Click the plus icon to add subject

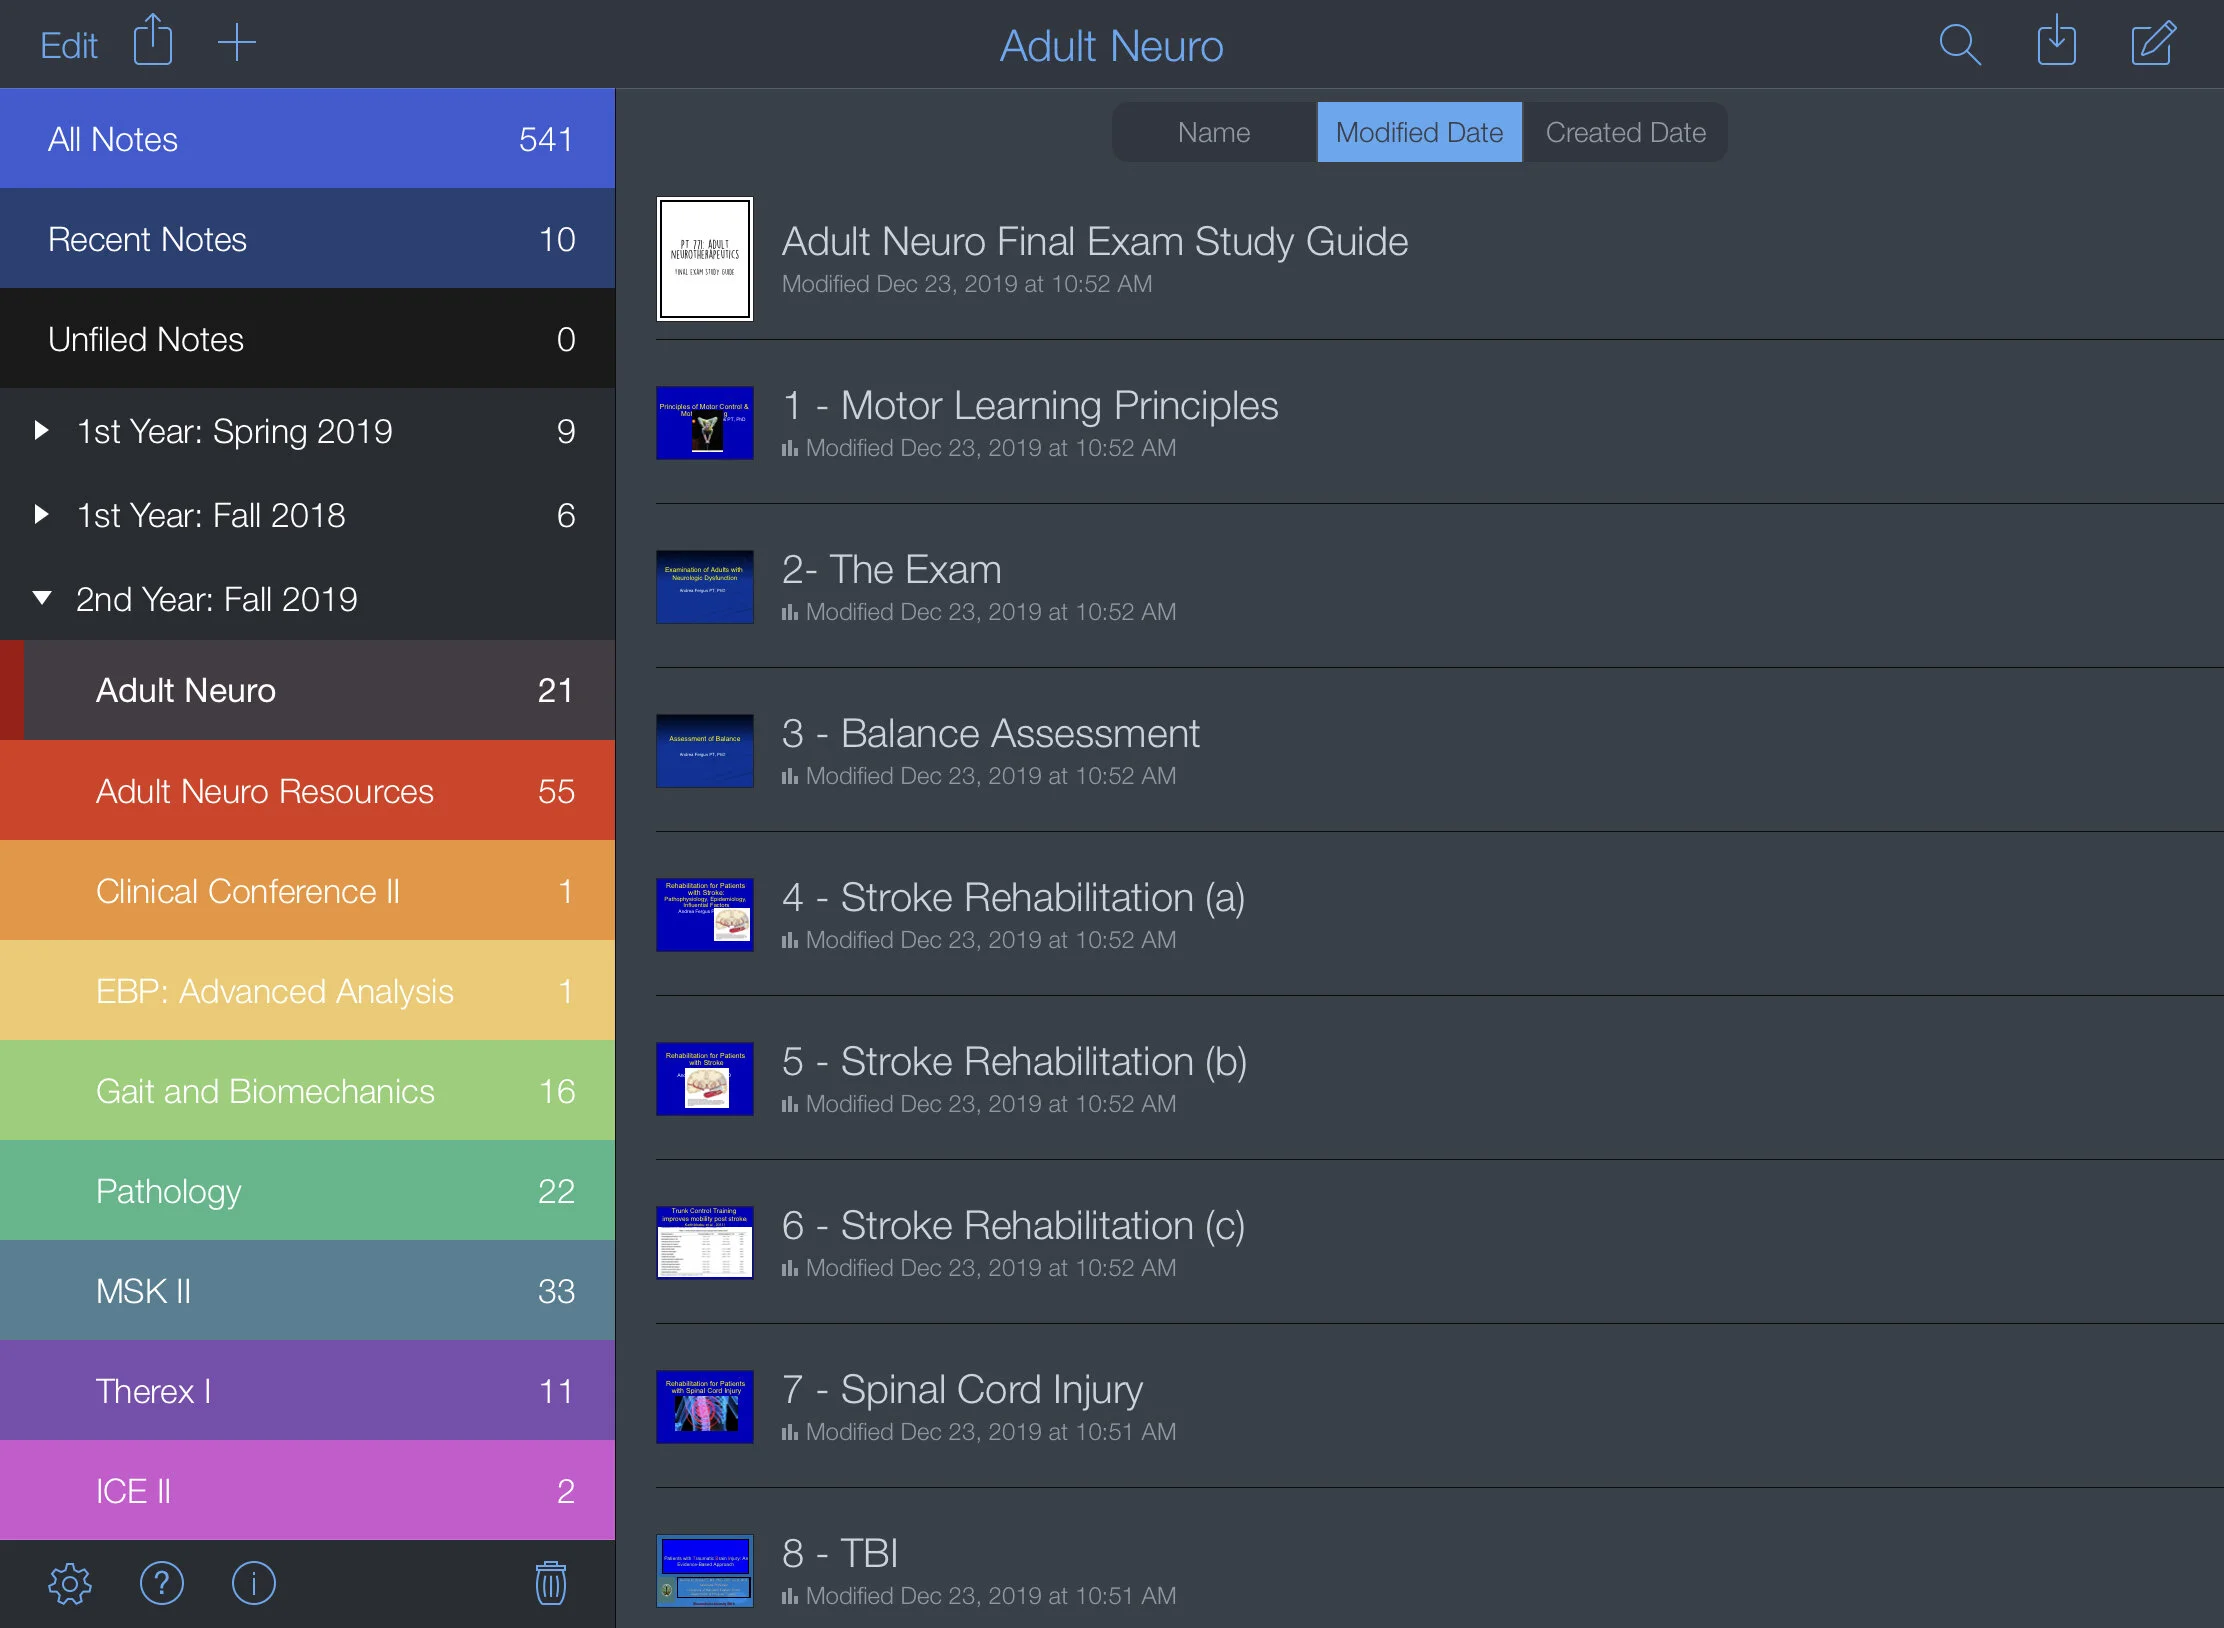pyautogui.click(x=237, y=43)
